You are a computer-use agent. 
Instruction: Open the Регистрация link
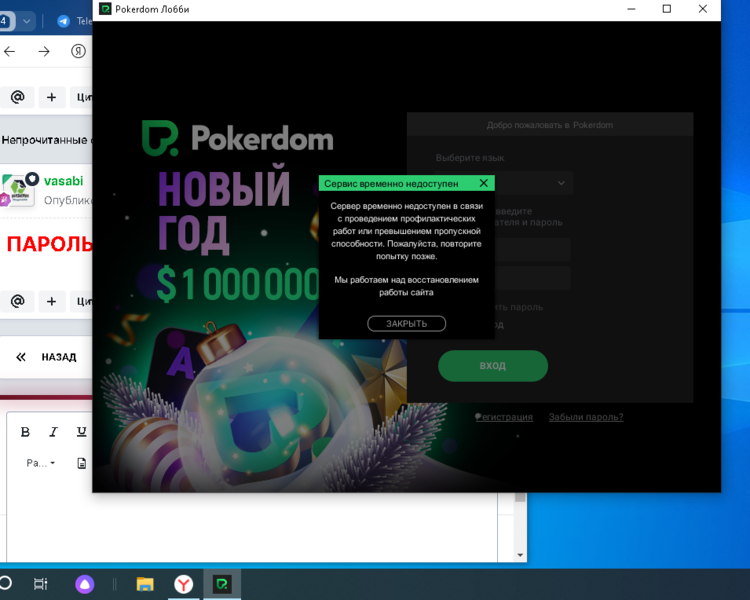point(504,417)
